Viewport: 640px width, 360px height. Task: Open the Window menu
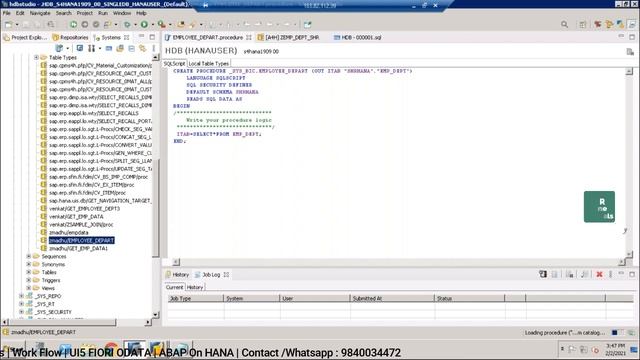coord(122,13)
